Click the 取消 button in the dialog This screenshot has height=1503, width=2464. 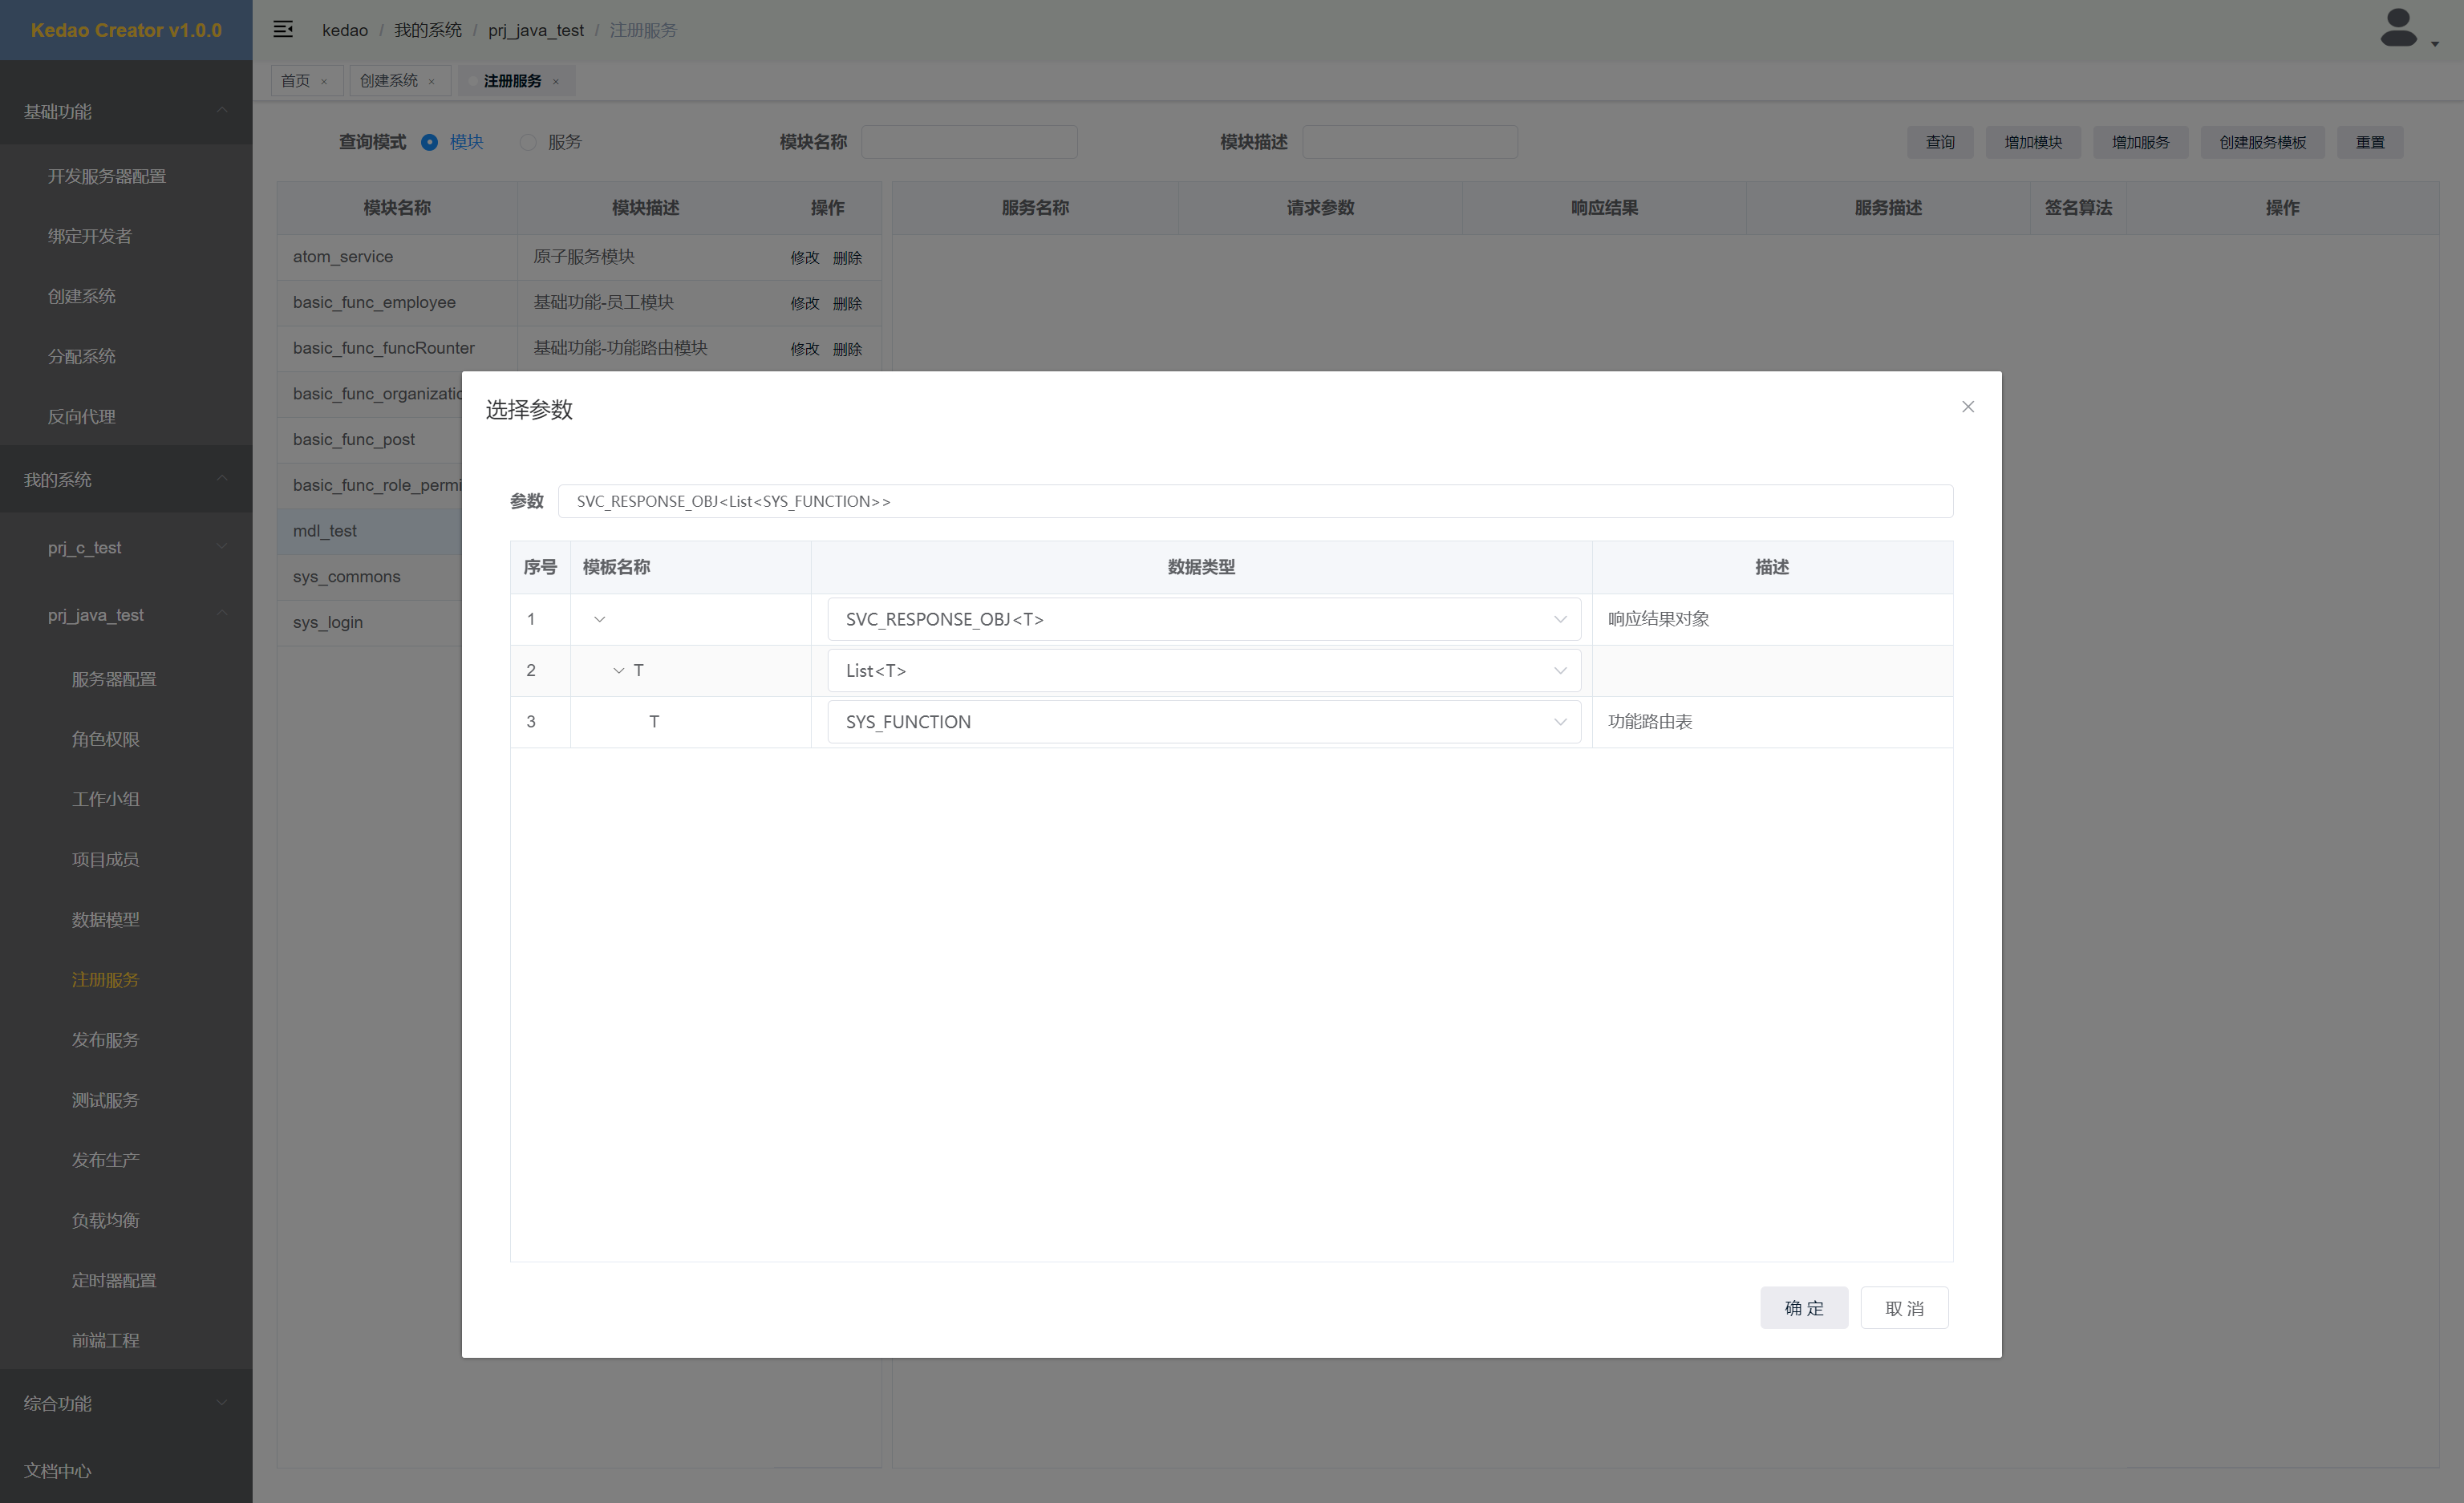point(1903,1307)
